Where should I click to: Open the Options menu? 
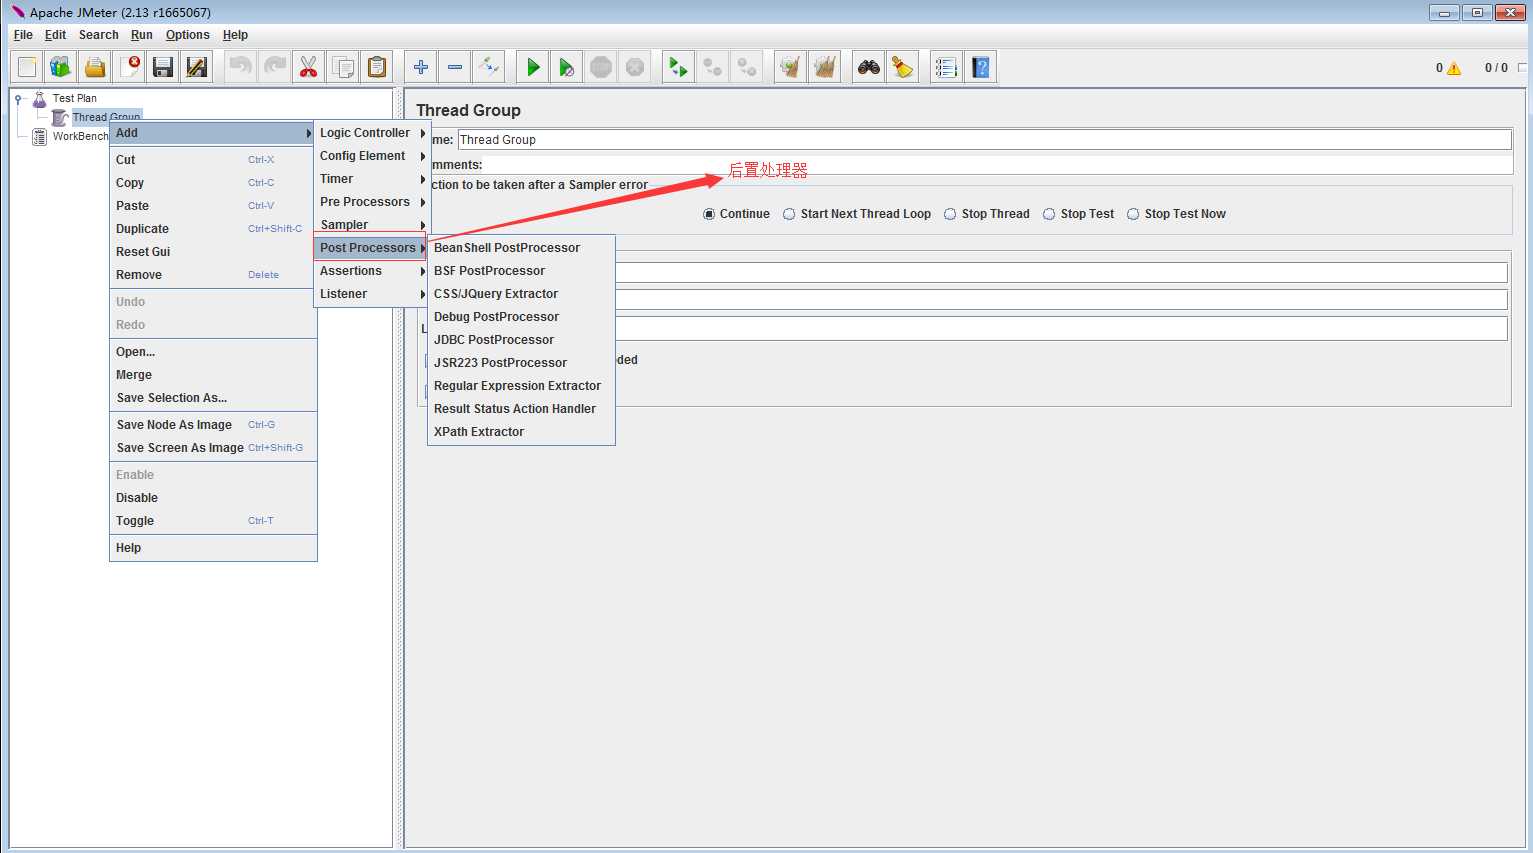tap(188, 35)
